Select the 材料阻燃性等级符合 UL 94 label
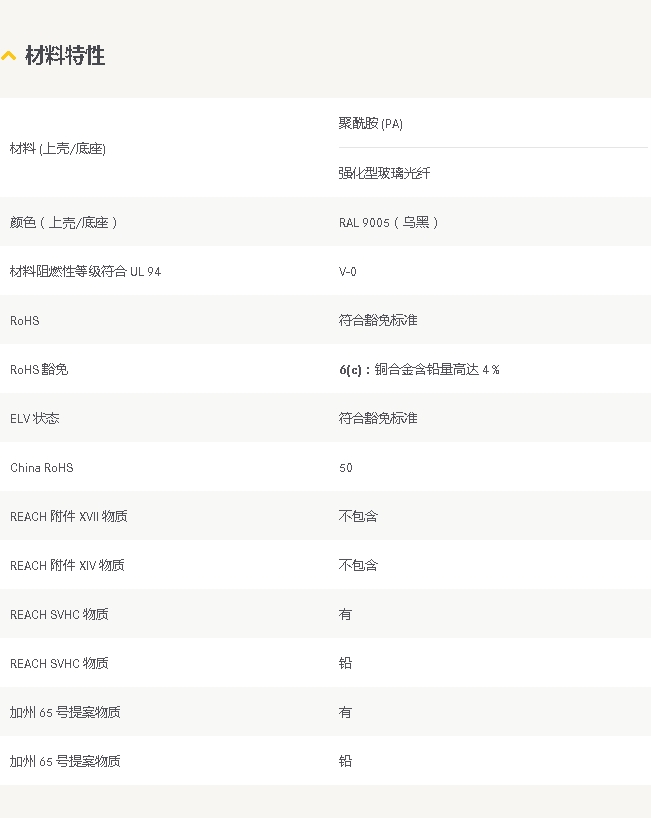 86,271
